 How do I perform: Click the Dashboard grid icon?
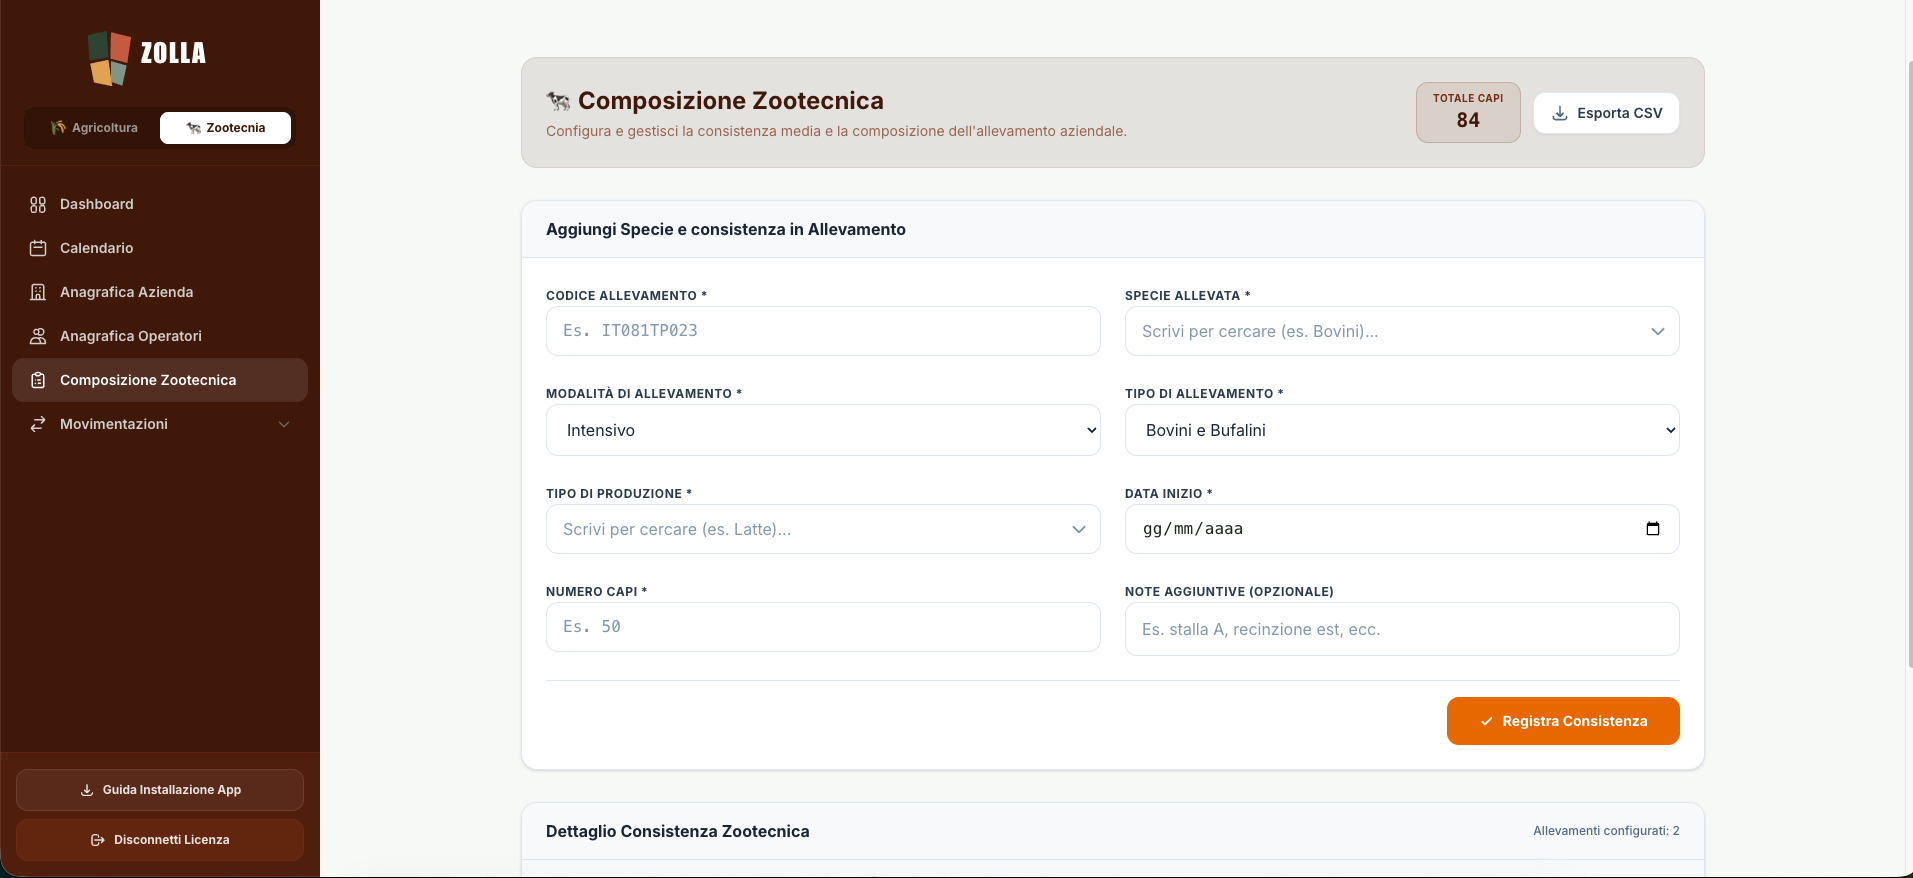(38, 204)
